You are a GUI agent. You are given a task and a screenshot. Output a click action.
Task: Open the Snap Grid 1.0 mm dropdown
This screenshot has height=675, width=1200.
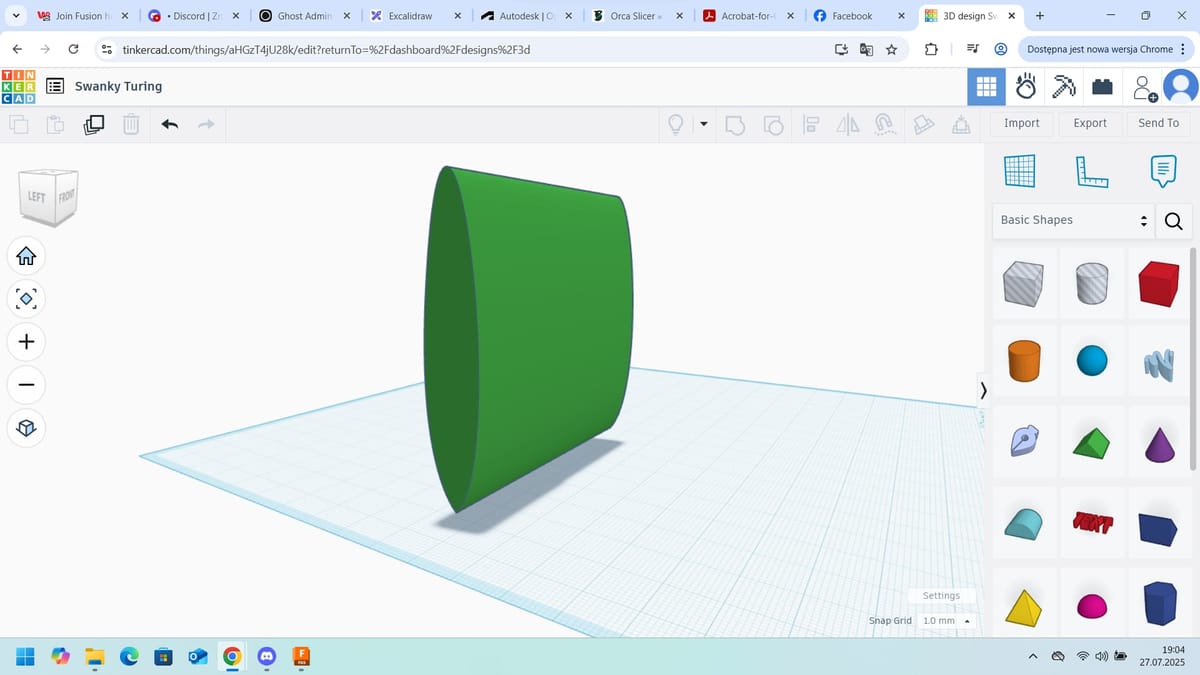pos(947,621)
